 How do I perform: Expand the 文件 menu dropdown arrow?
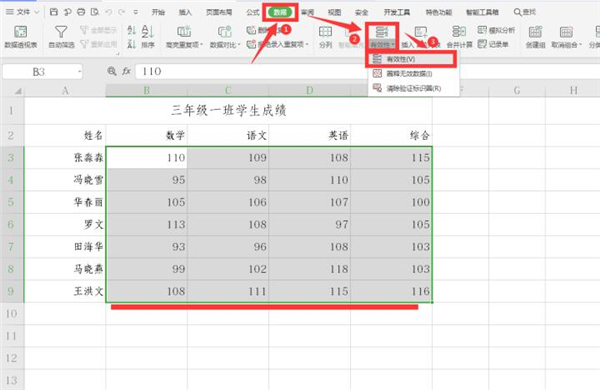[x=37, y=13]
